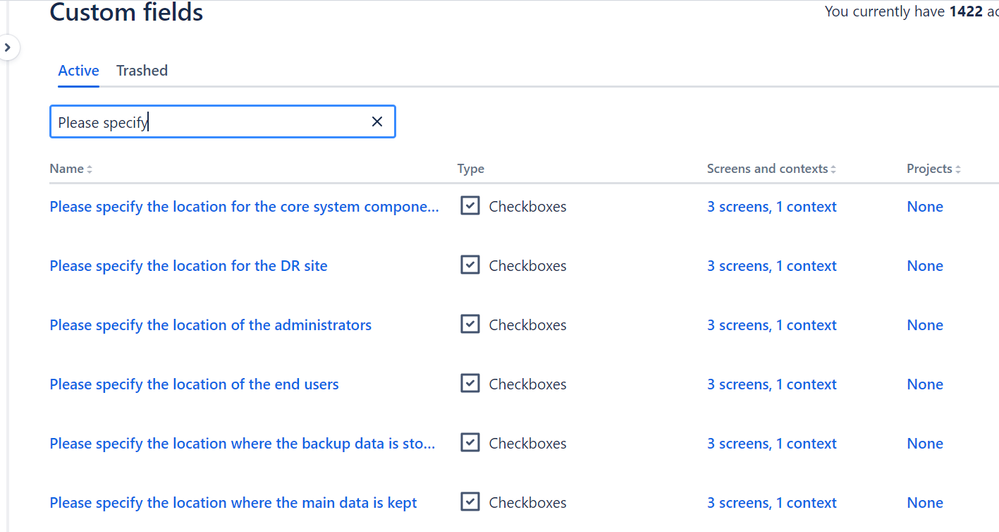
Task: Click the Checkboxes icon in backup data row
Action: pos(470,443)
